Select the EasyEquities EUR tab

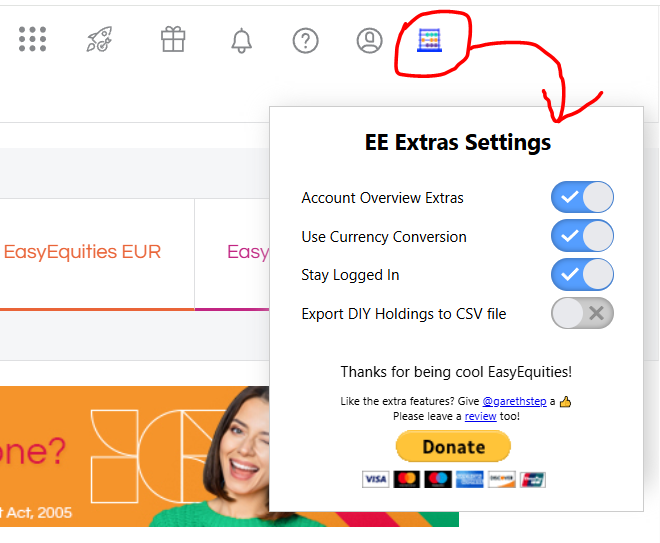click(97, 254)
